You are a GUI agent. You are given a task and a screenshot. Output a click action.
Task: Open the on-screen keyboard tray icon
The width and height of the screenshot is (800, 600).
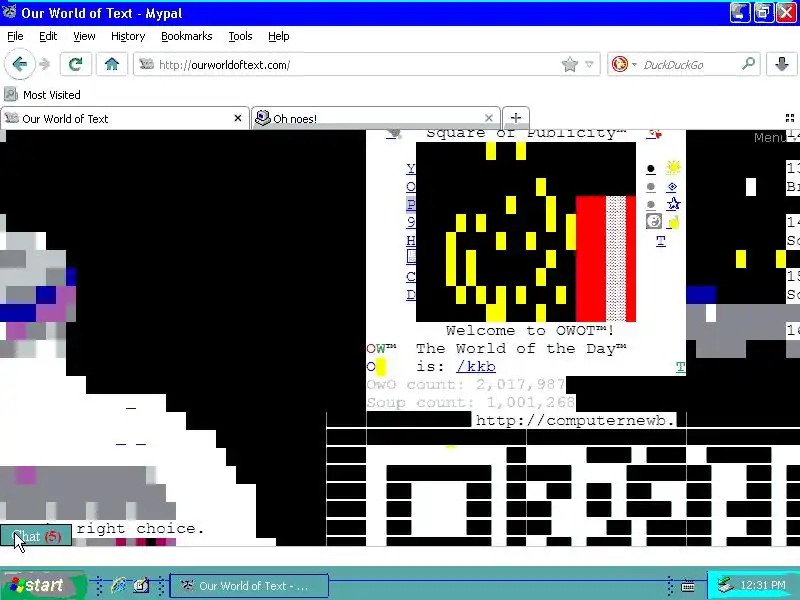pyautogui.click(x=688, y=586)
